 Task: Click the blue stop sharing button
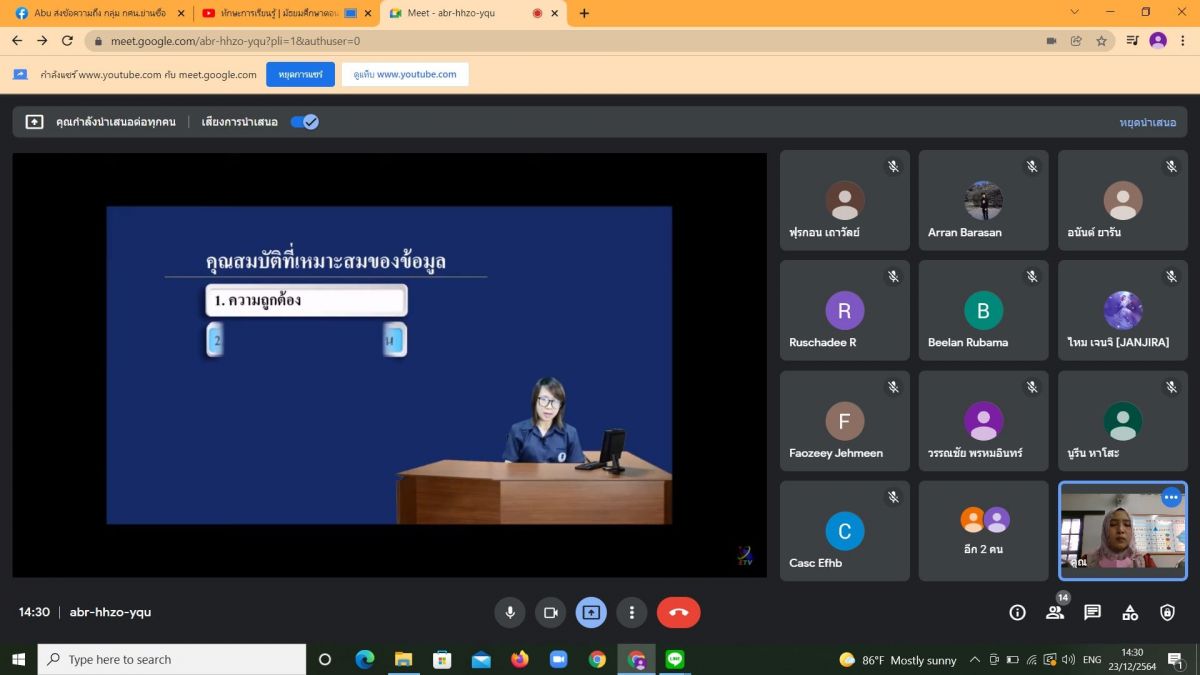tap(300, 75)
